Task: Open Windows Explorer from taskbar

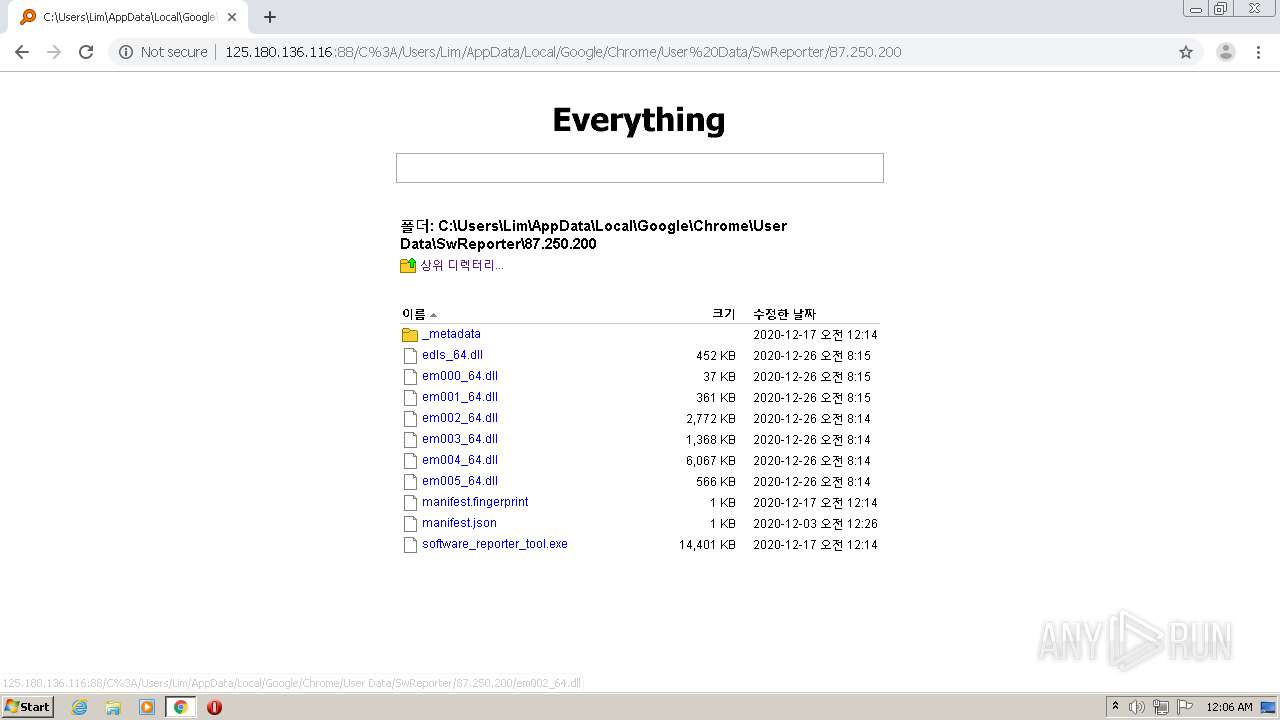Action: 113,707
